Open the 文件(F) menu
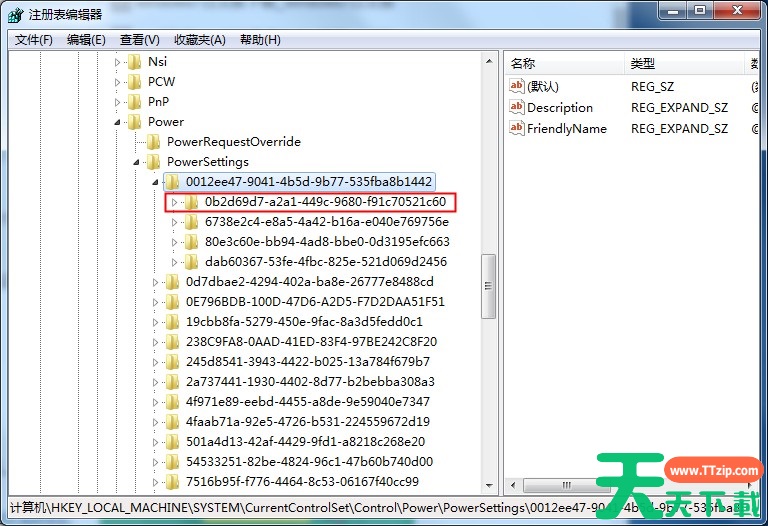 coord(33,40)
